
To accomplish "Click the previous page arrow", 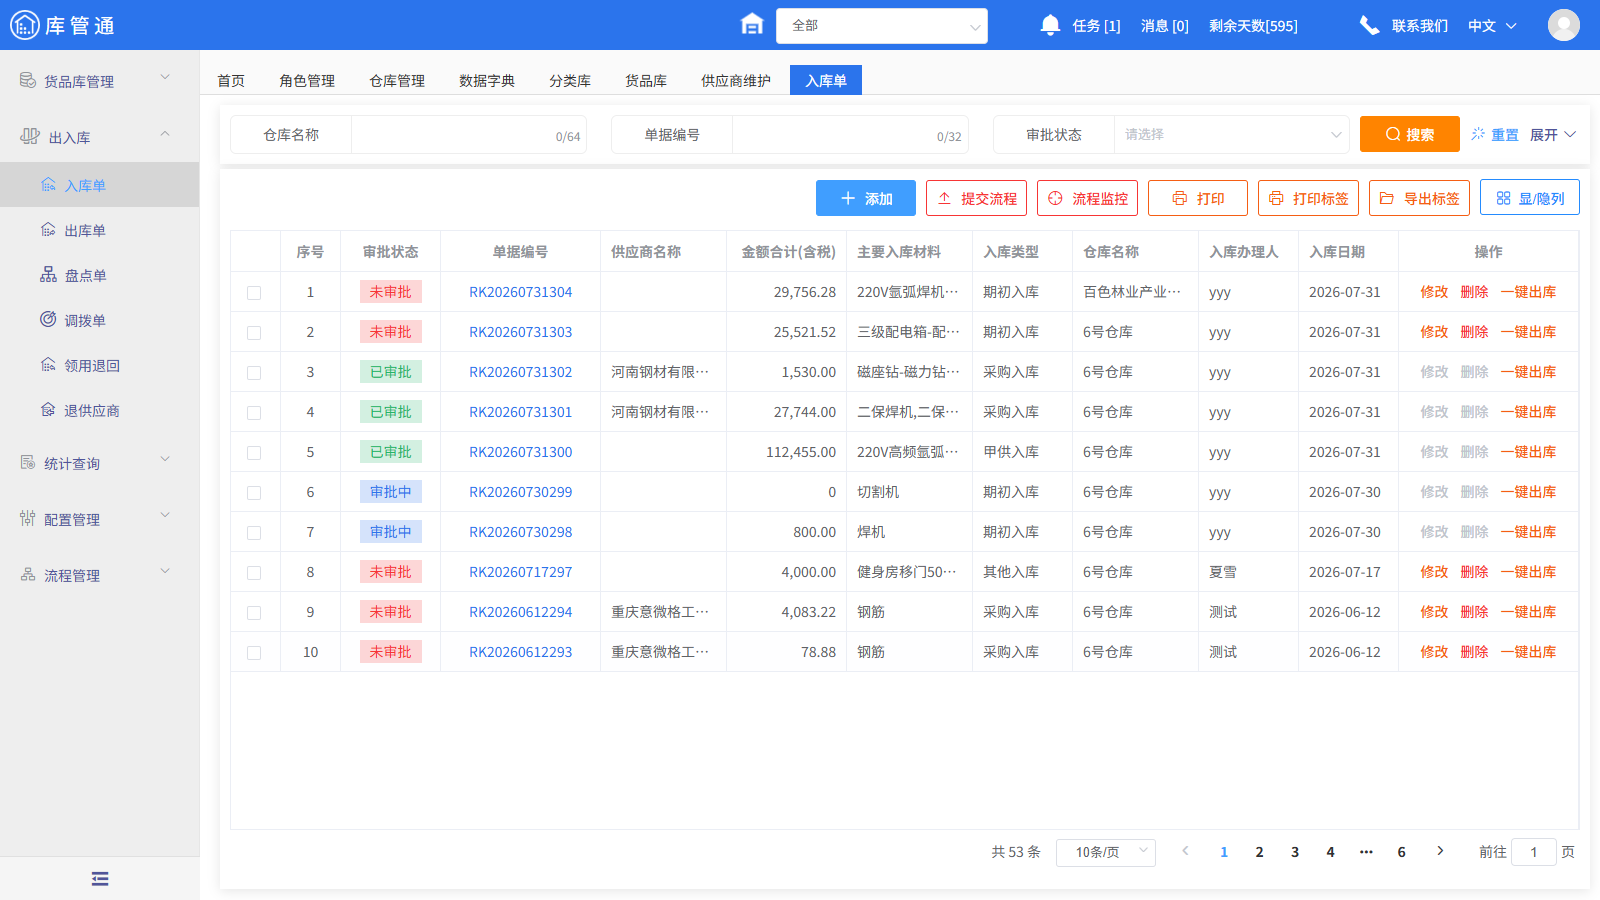I will 1185,851.
